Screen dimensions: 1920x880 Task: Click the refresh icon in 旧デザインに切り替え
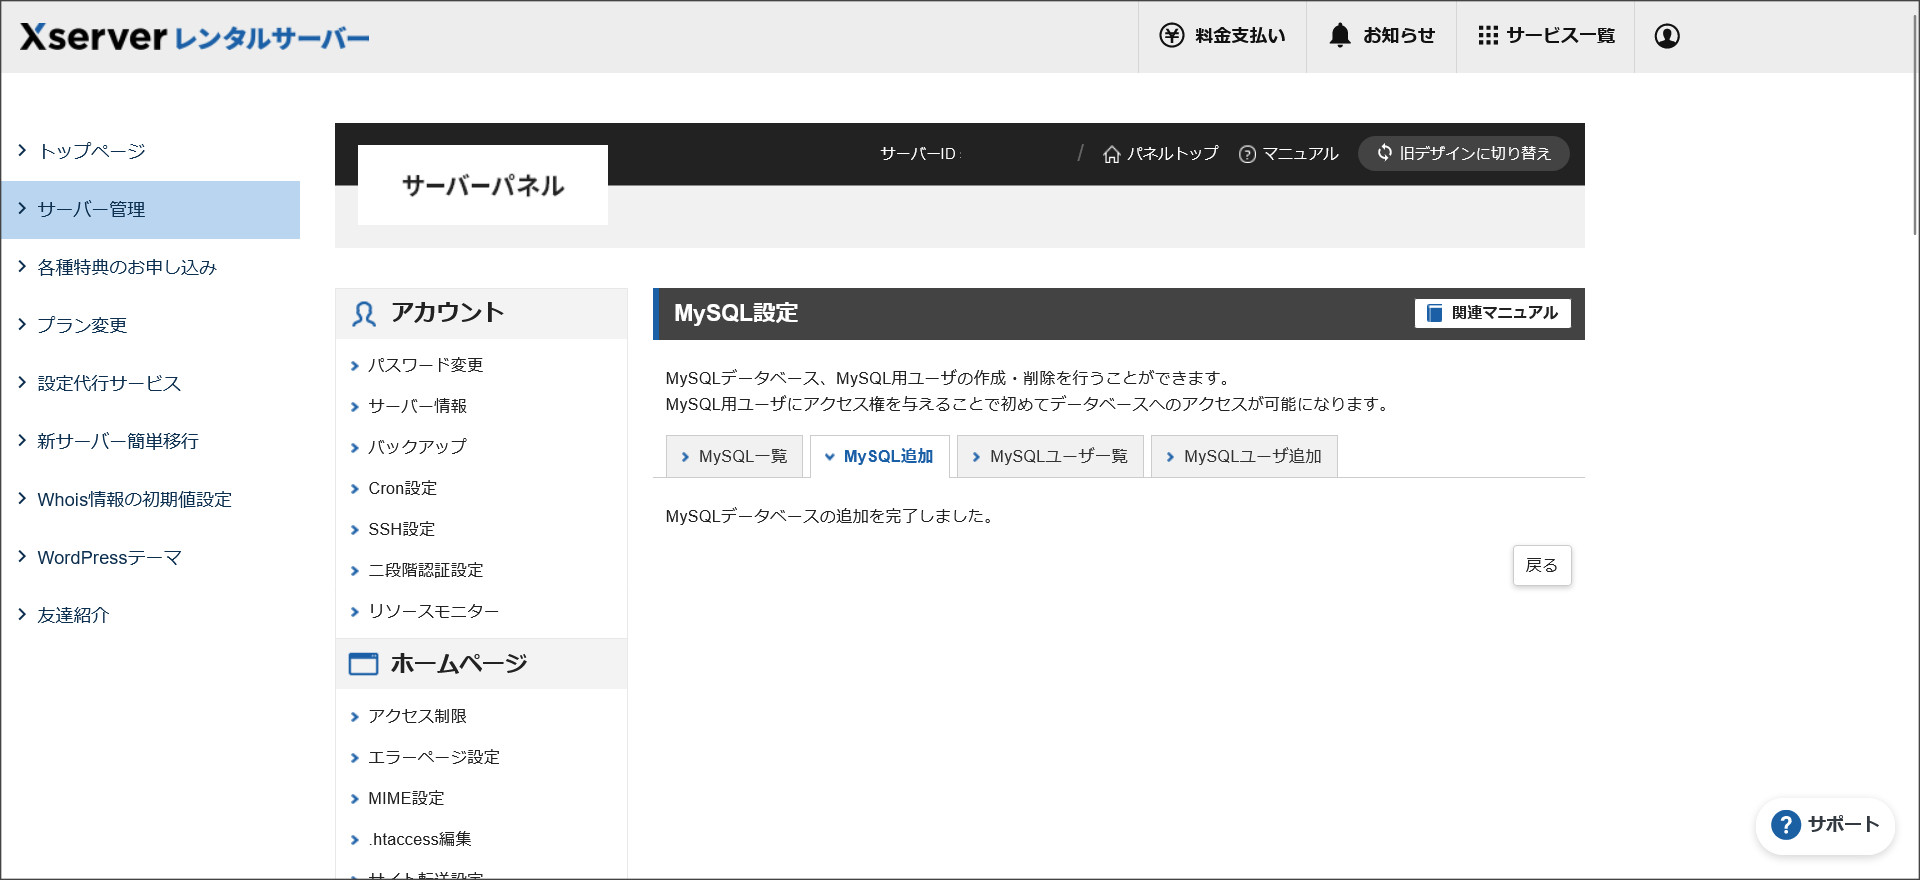(1385, 152)
